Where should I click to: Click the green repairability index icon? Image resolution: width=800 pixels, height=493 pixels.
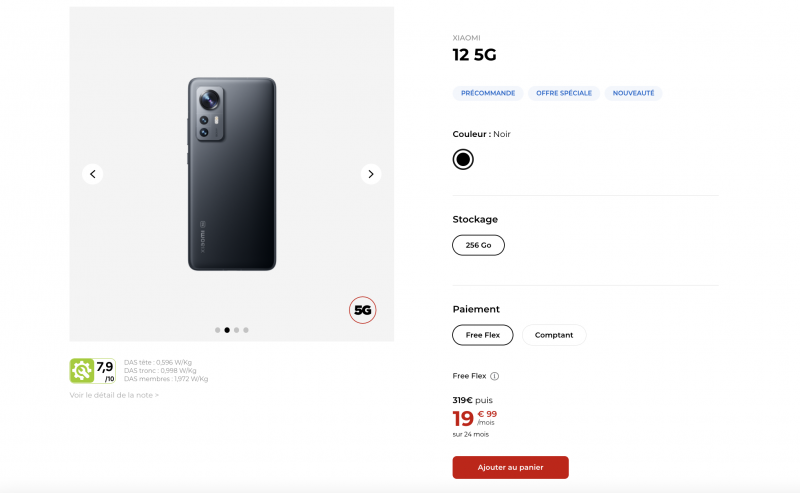click(x=81, y=371)
